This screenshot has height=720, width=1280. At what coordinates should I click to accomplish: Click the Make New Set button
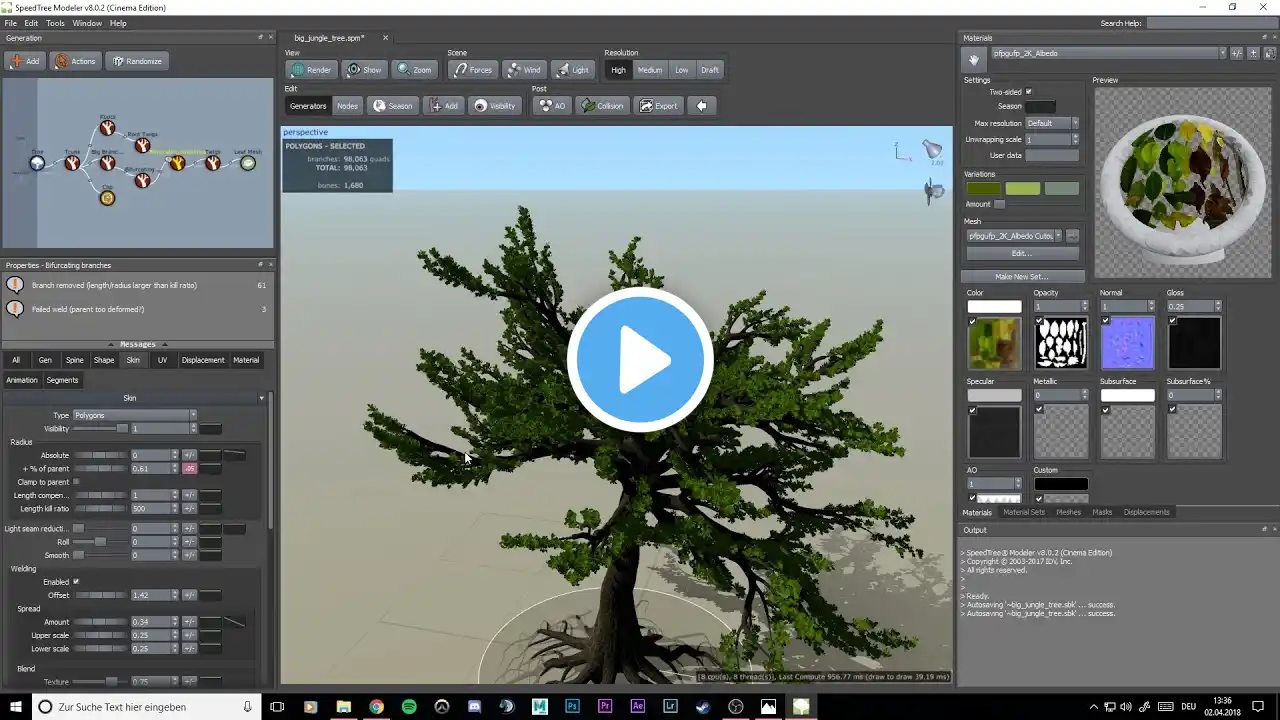1022,276
